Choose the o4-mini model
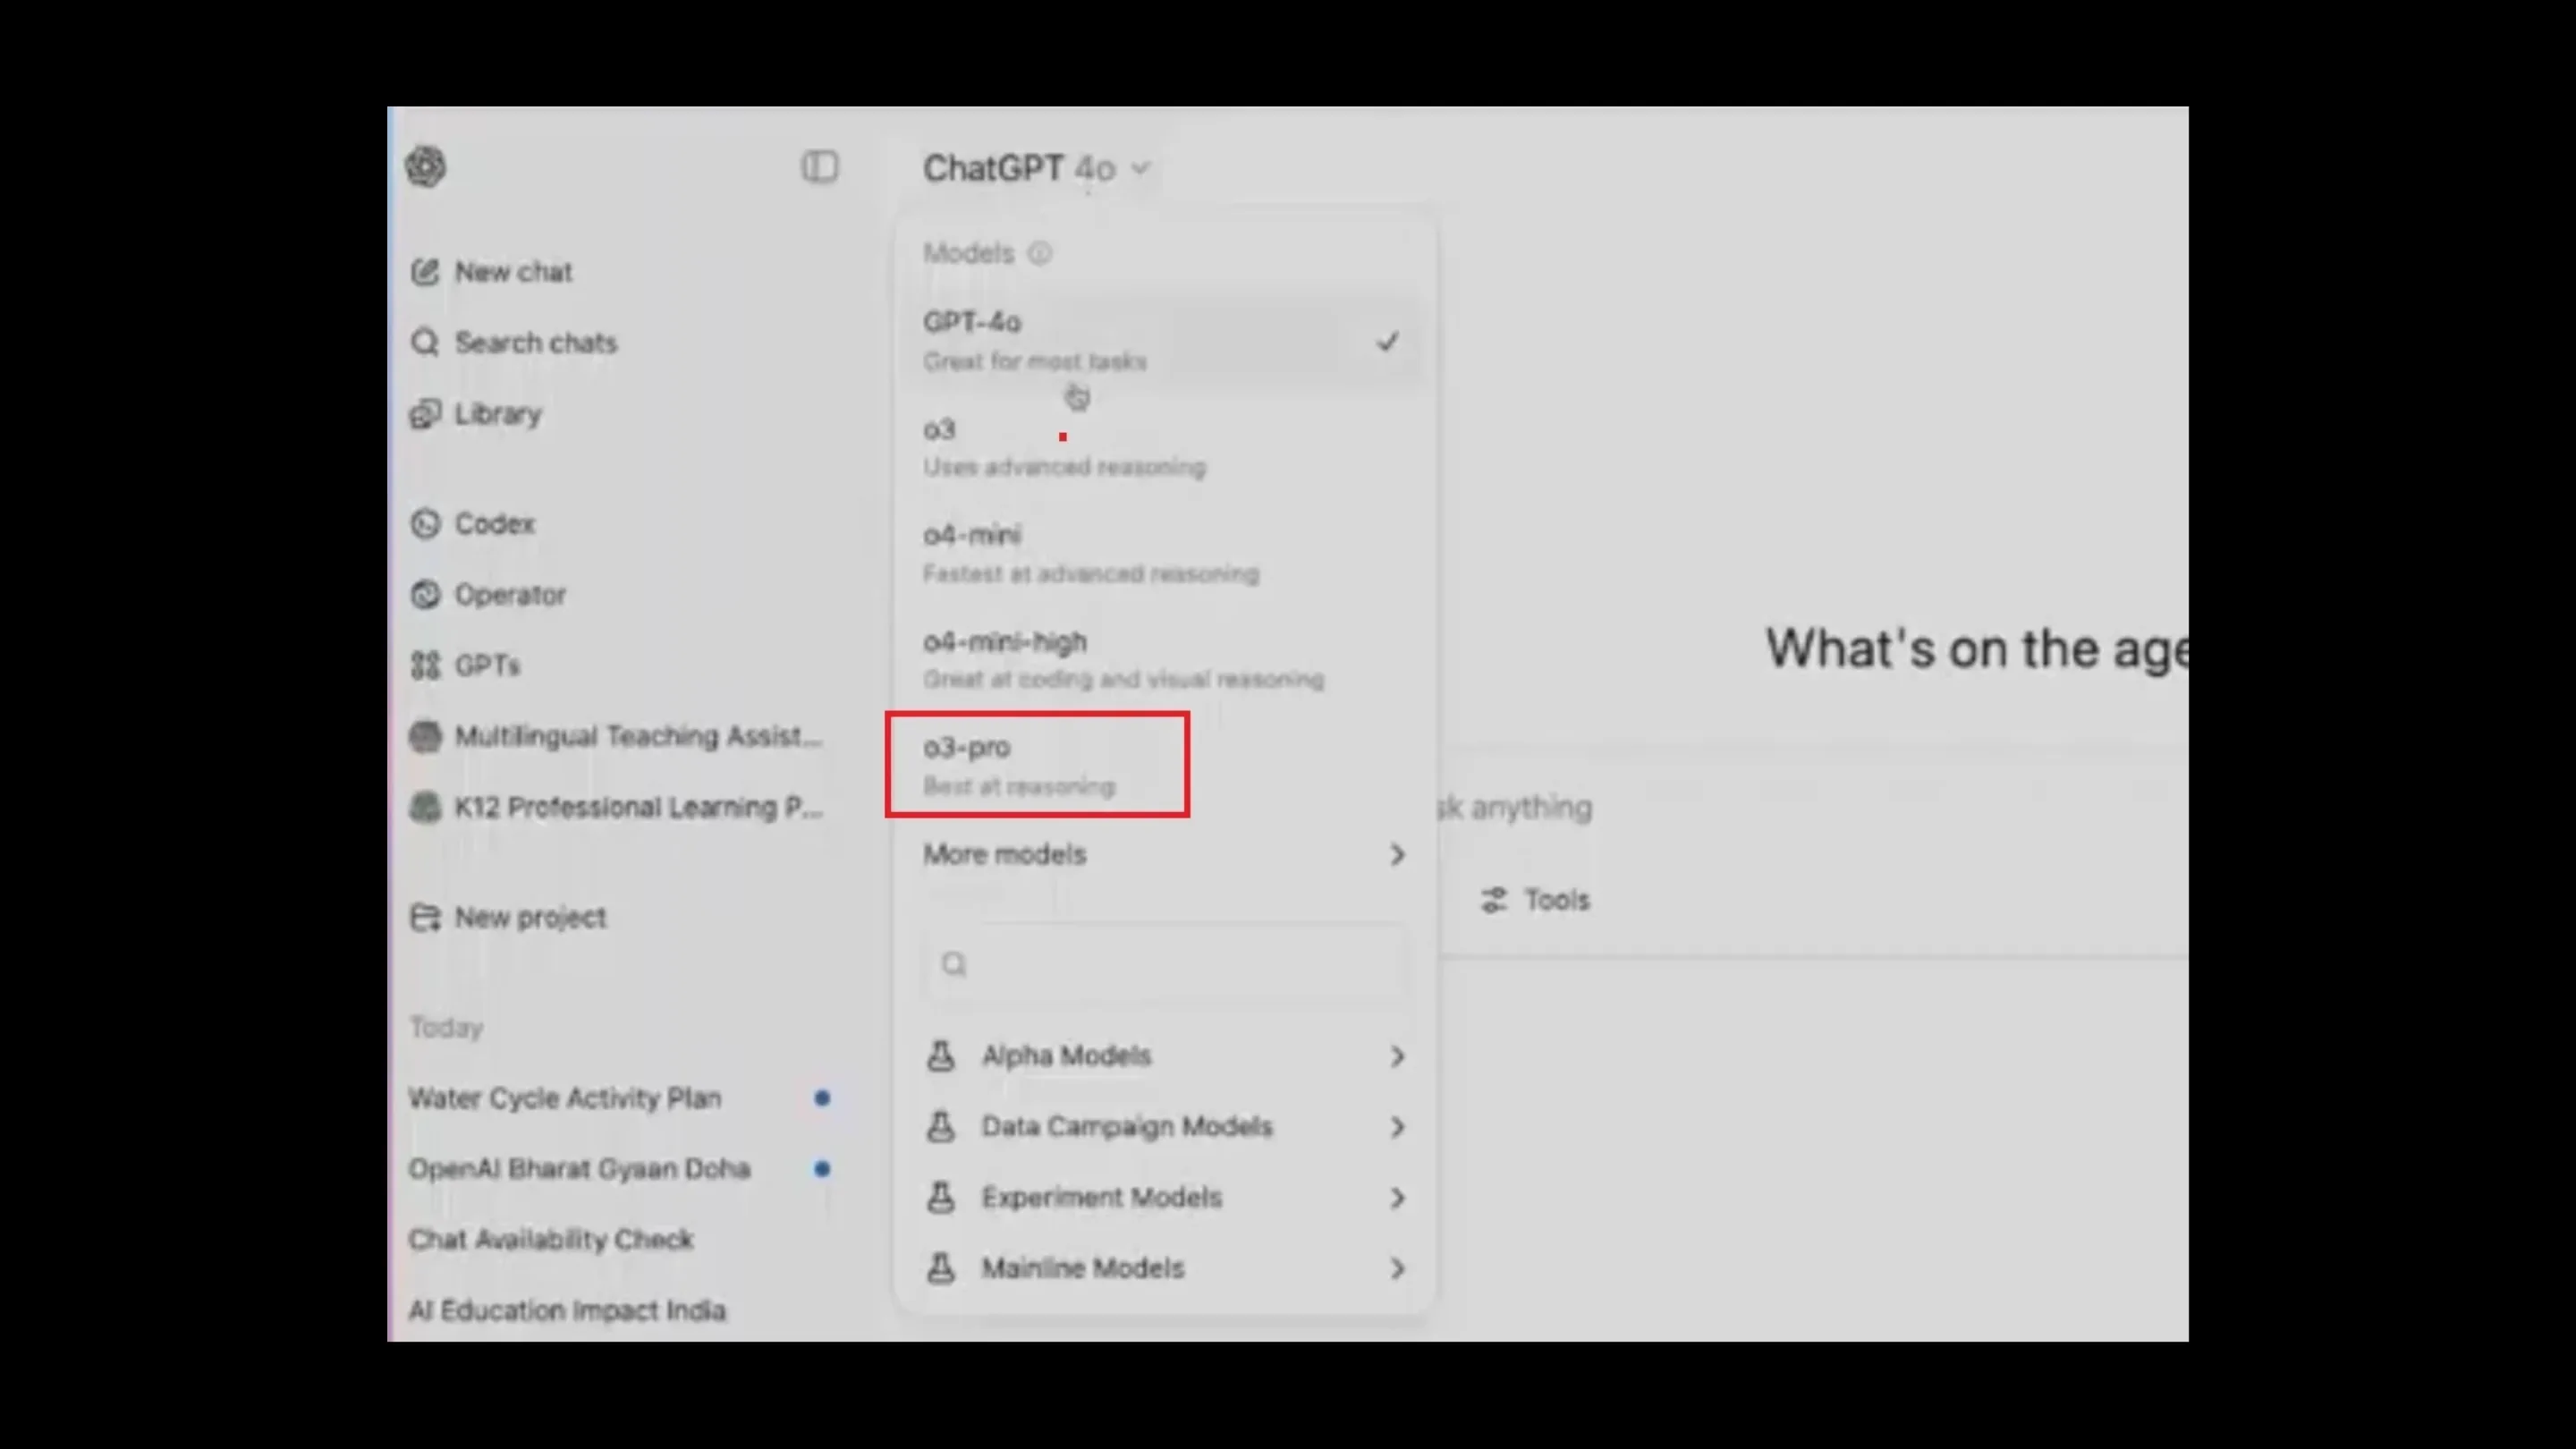 [x=1165, y=553]
